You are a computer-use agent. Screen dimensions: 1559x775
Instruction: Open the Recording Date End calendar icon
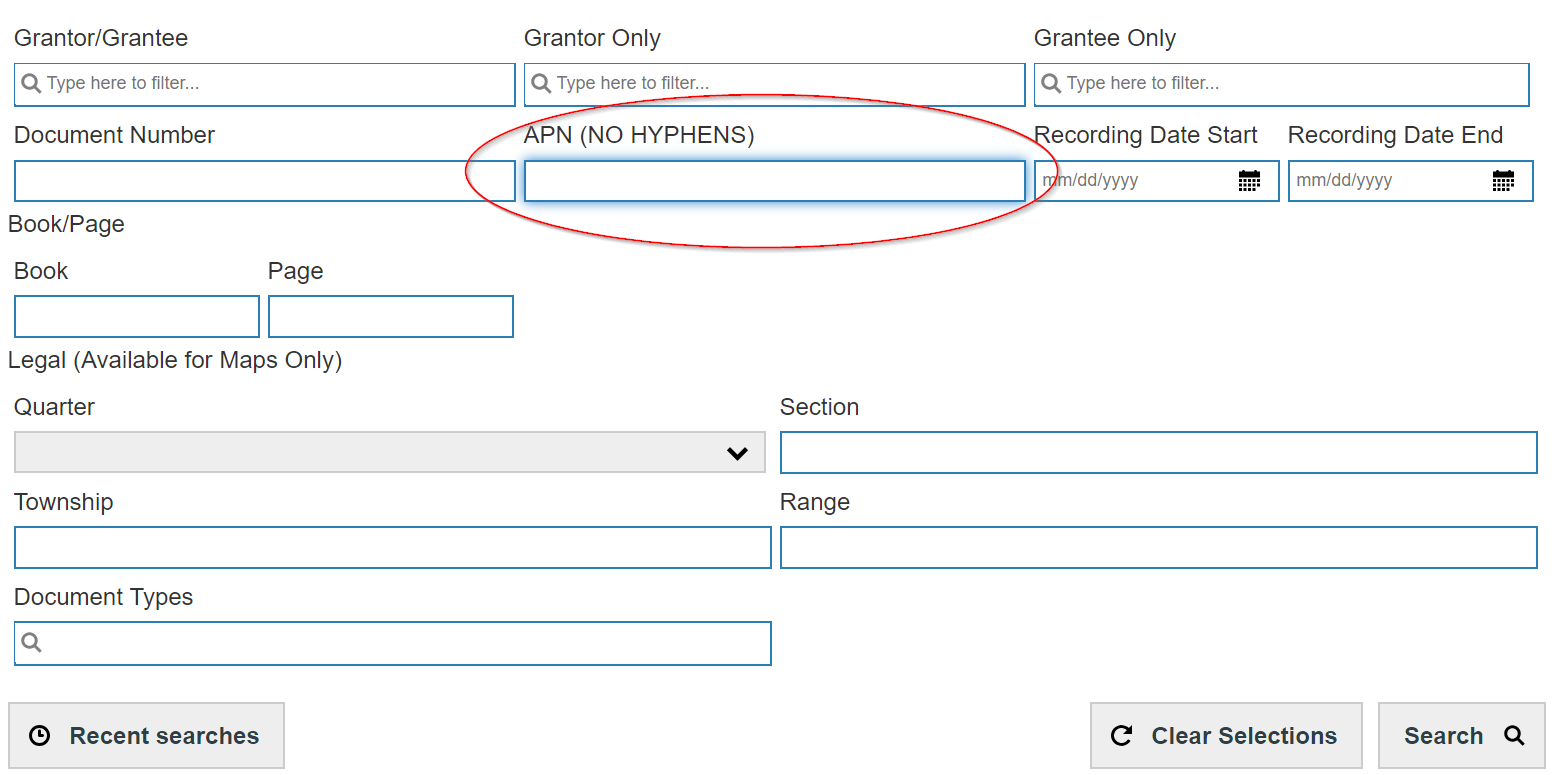coord(1503,181)
